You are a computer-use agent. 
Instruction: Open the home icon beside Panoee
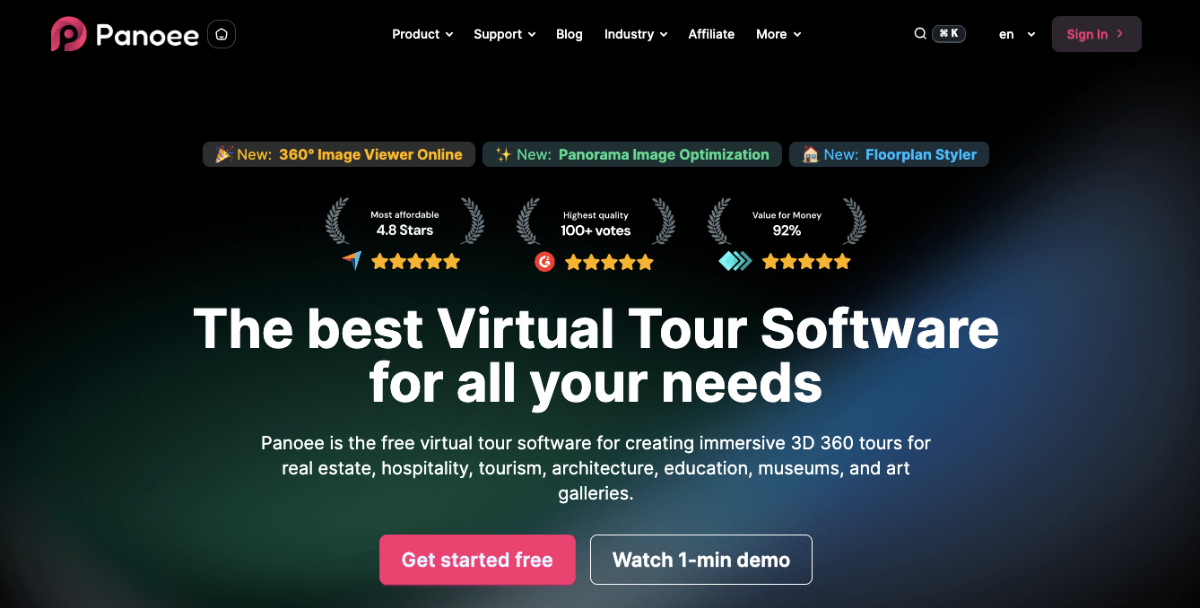(x=222, y=34)
